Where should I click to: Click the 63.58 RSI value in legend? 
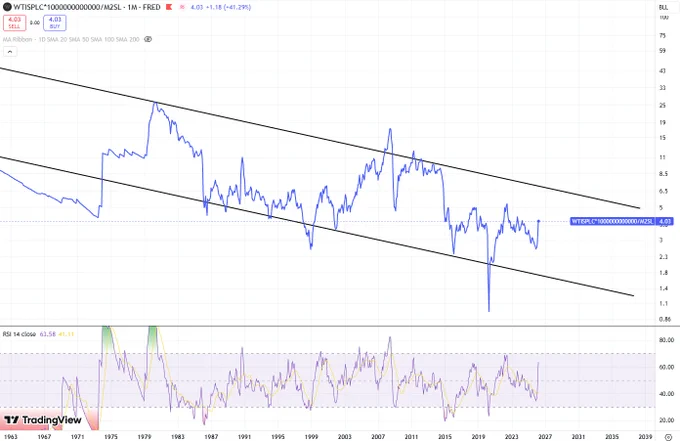[47, 334]
